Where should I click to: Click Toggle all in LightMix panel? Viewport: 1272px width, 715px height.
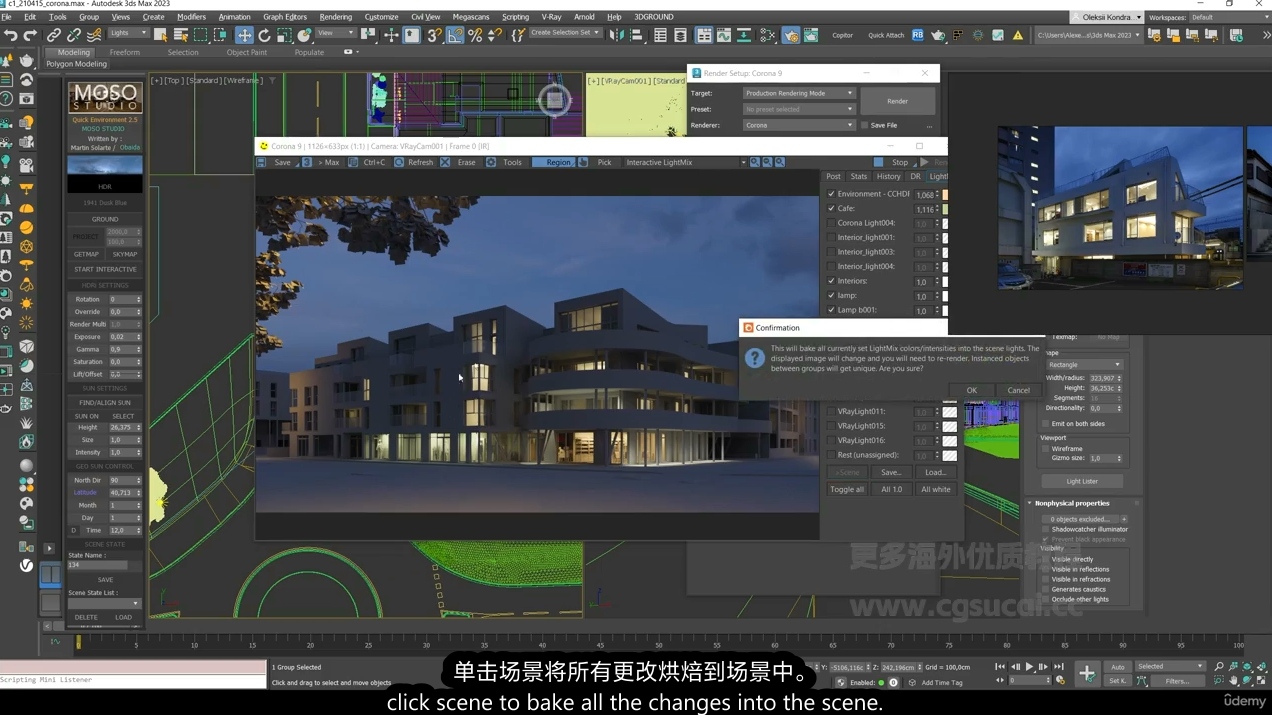[847, 490]
